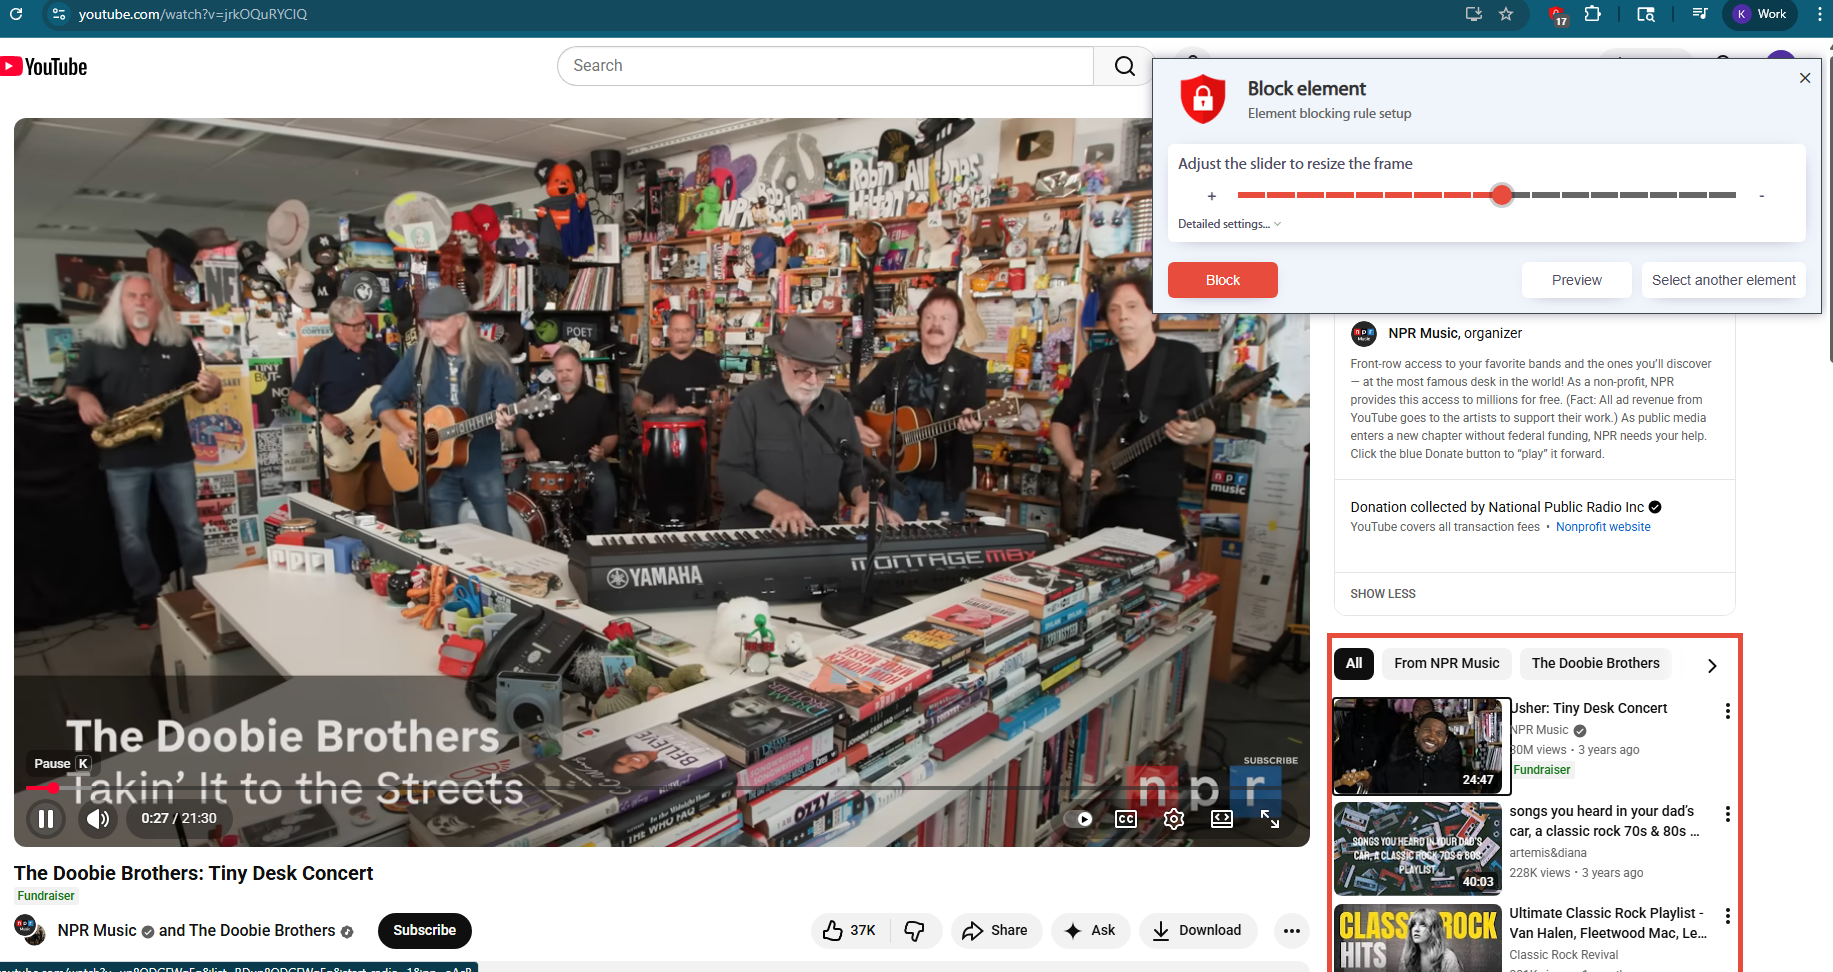Screen dimensions: 1833x972
Task: Enter fullscreen mode
Action: [x=1269, y=819]
